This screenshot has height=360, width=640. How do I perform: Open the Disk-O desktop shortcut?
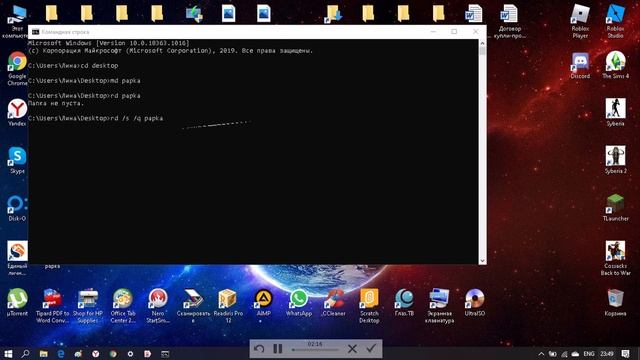coord(17,208)
